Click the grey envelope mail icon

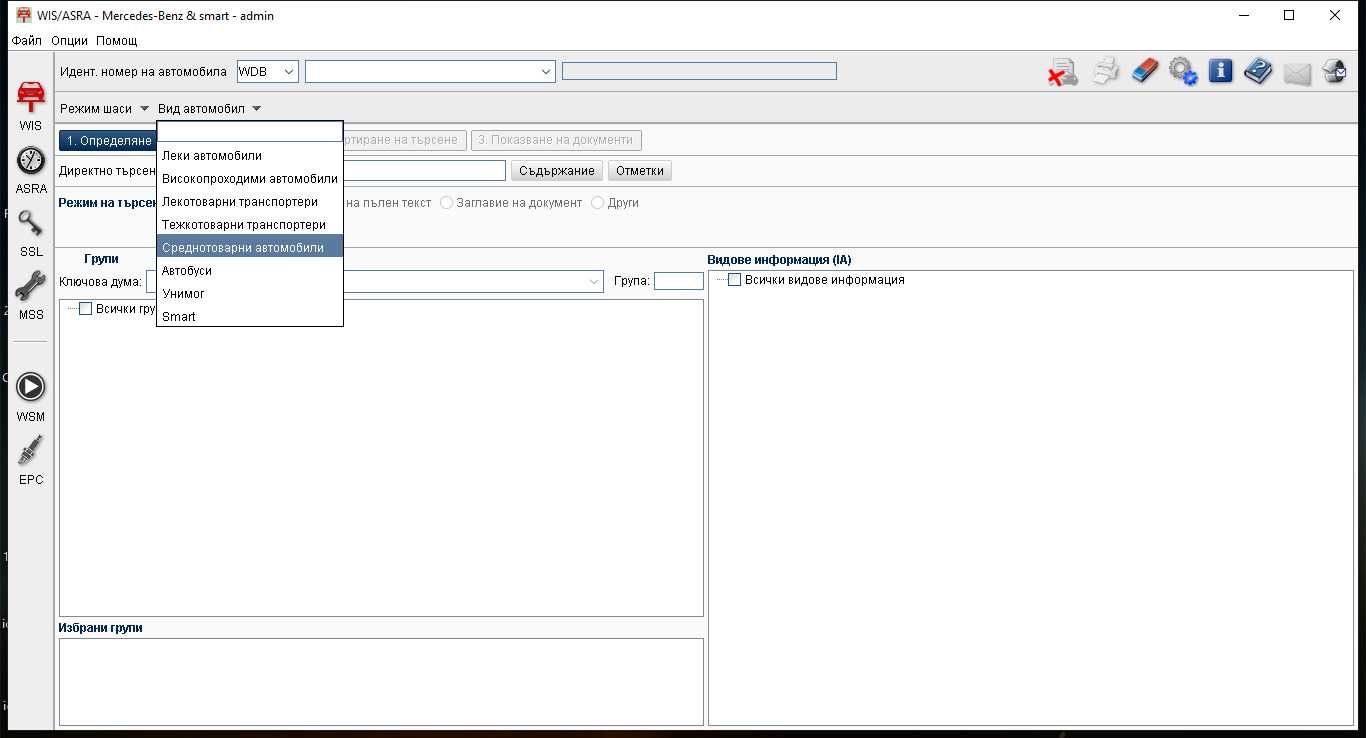coord(1297,73)
